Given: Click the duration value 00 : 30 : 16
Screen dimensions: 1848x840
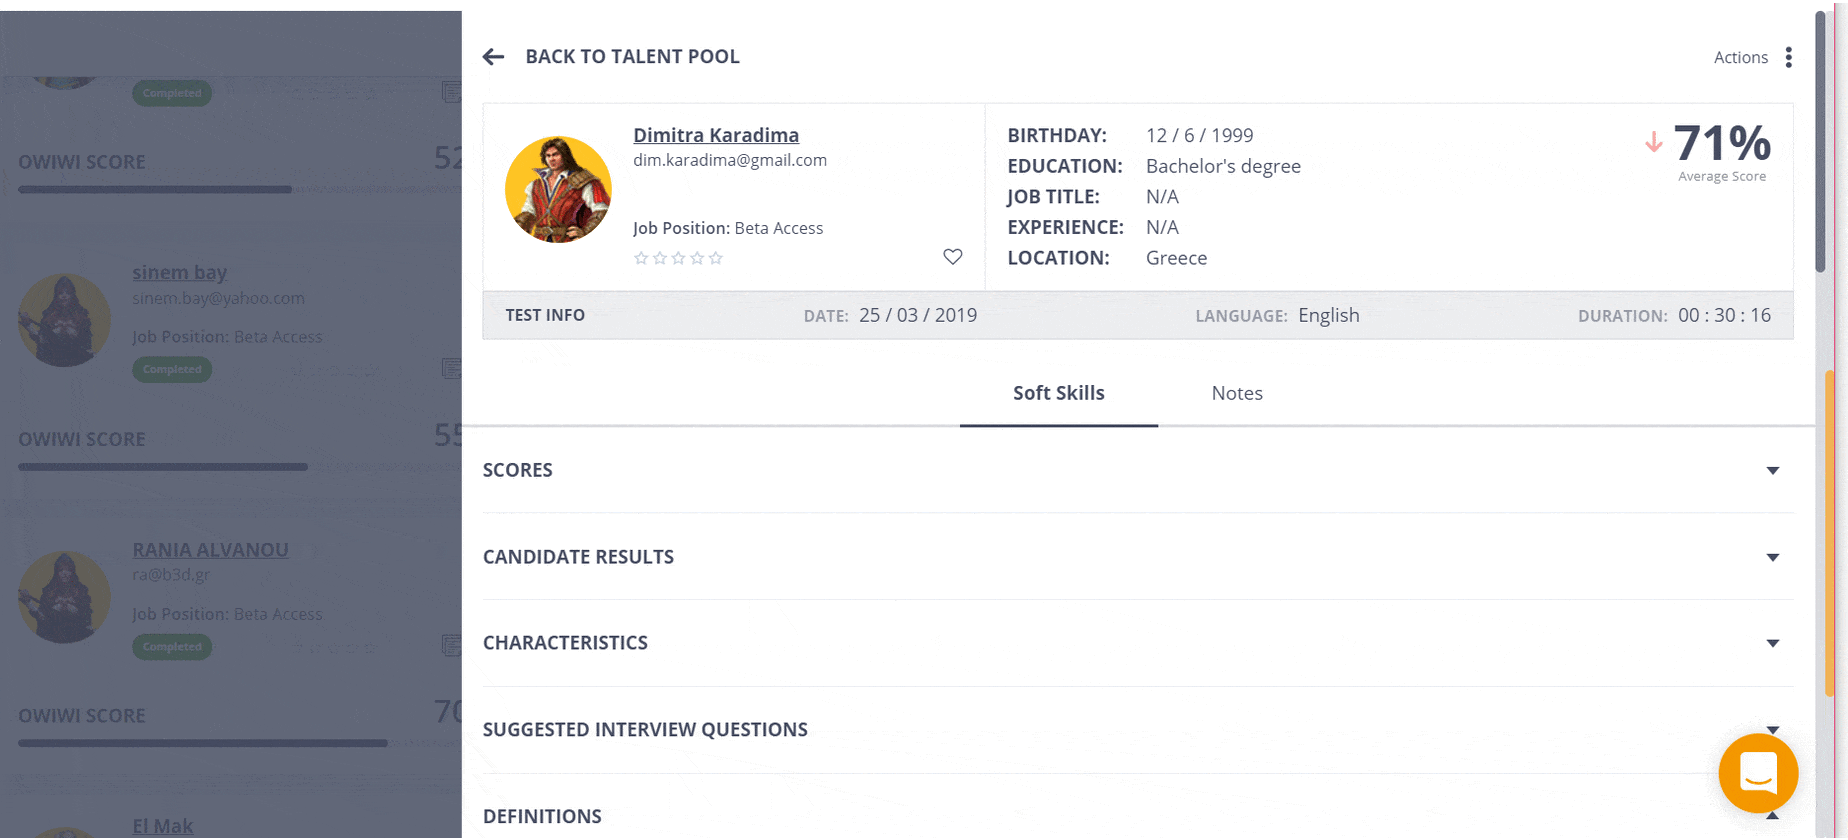Looking at the screenshot, I should coord(1725,315).
